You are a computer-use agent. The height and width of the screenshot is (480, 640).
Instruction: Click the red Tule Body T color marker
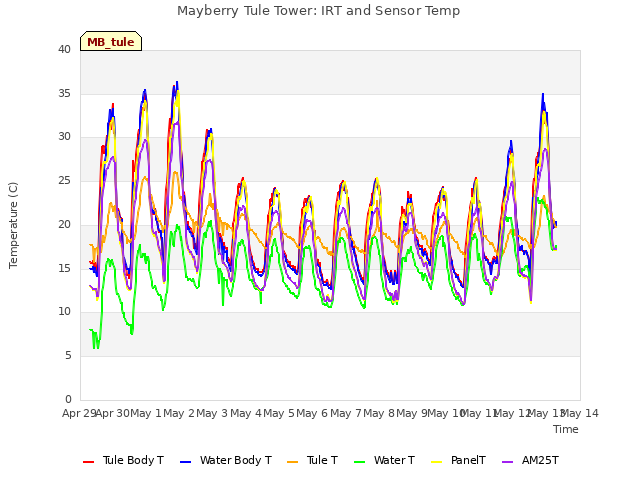88,462
